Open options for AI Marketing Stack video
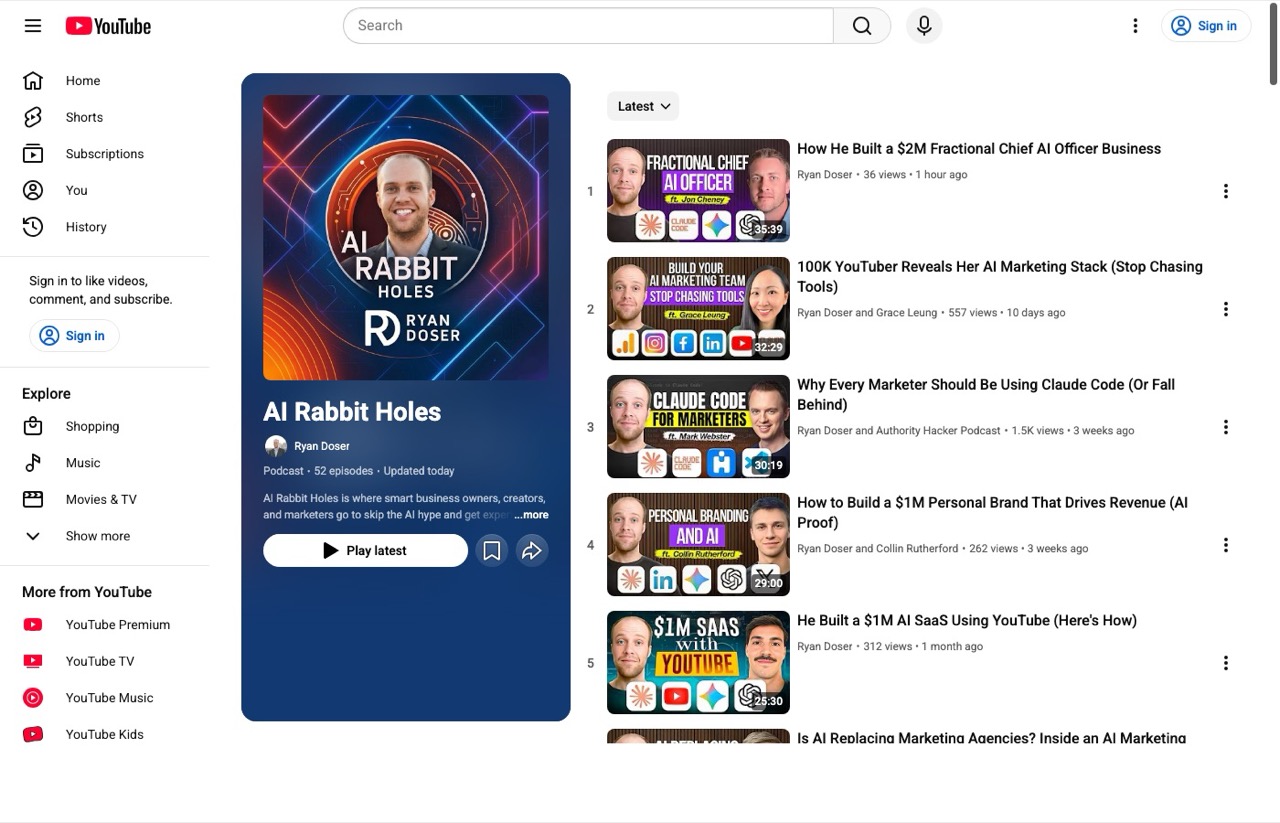The width and height of the screenshot is (1280, 823). (x=1225, y=309)
